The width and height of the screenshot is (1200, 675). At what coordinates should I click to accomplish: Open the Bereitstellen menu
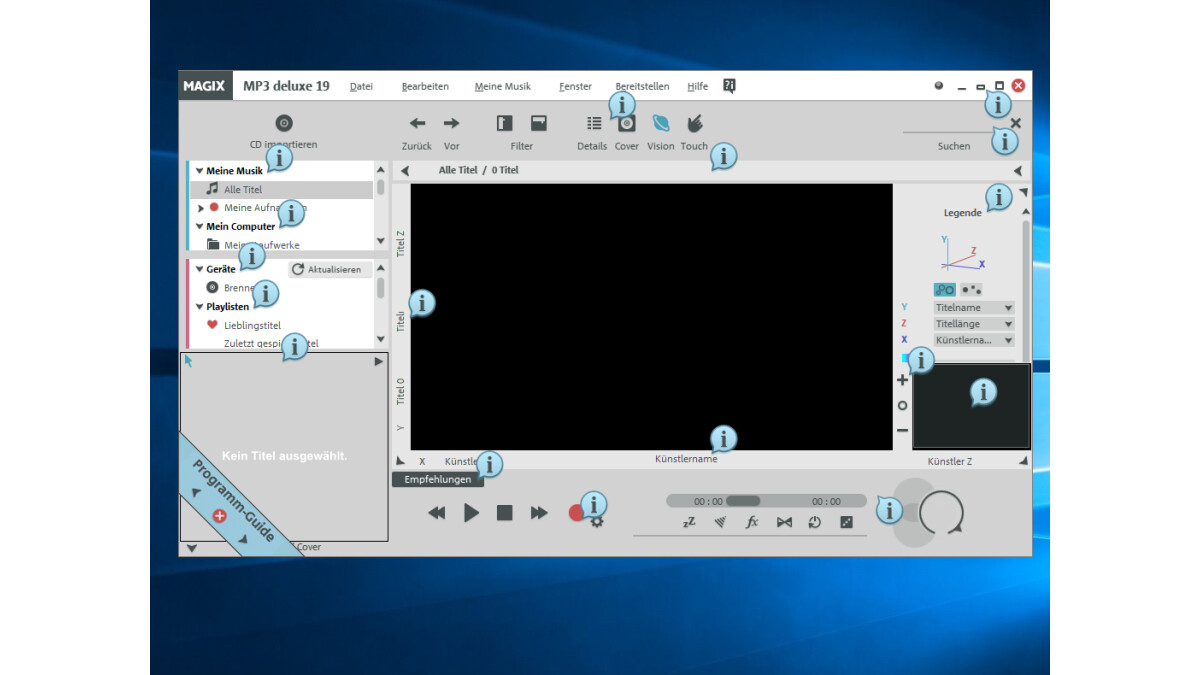(642, 86)
